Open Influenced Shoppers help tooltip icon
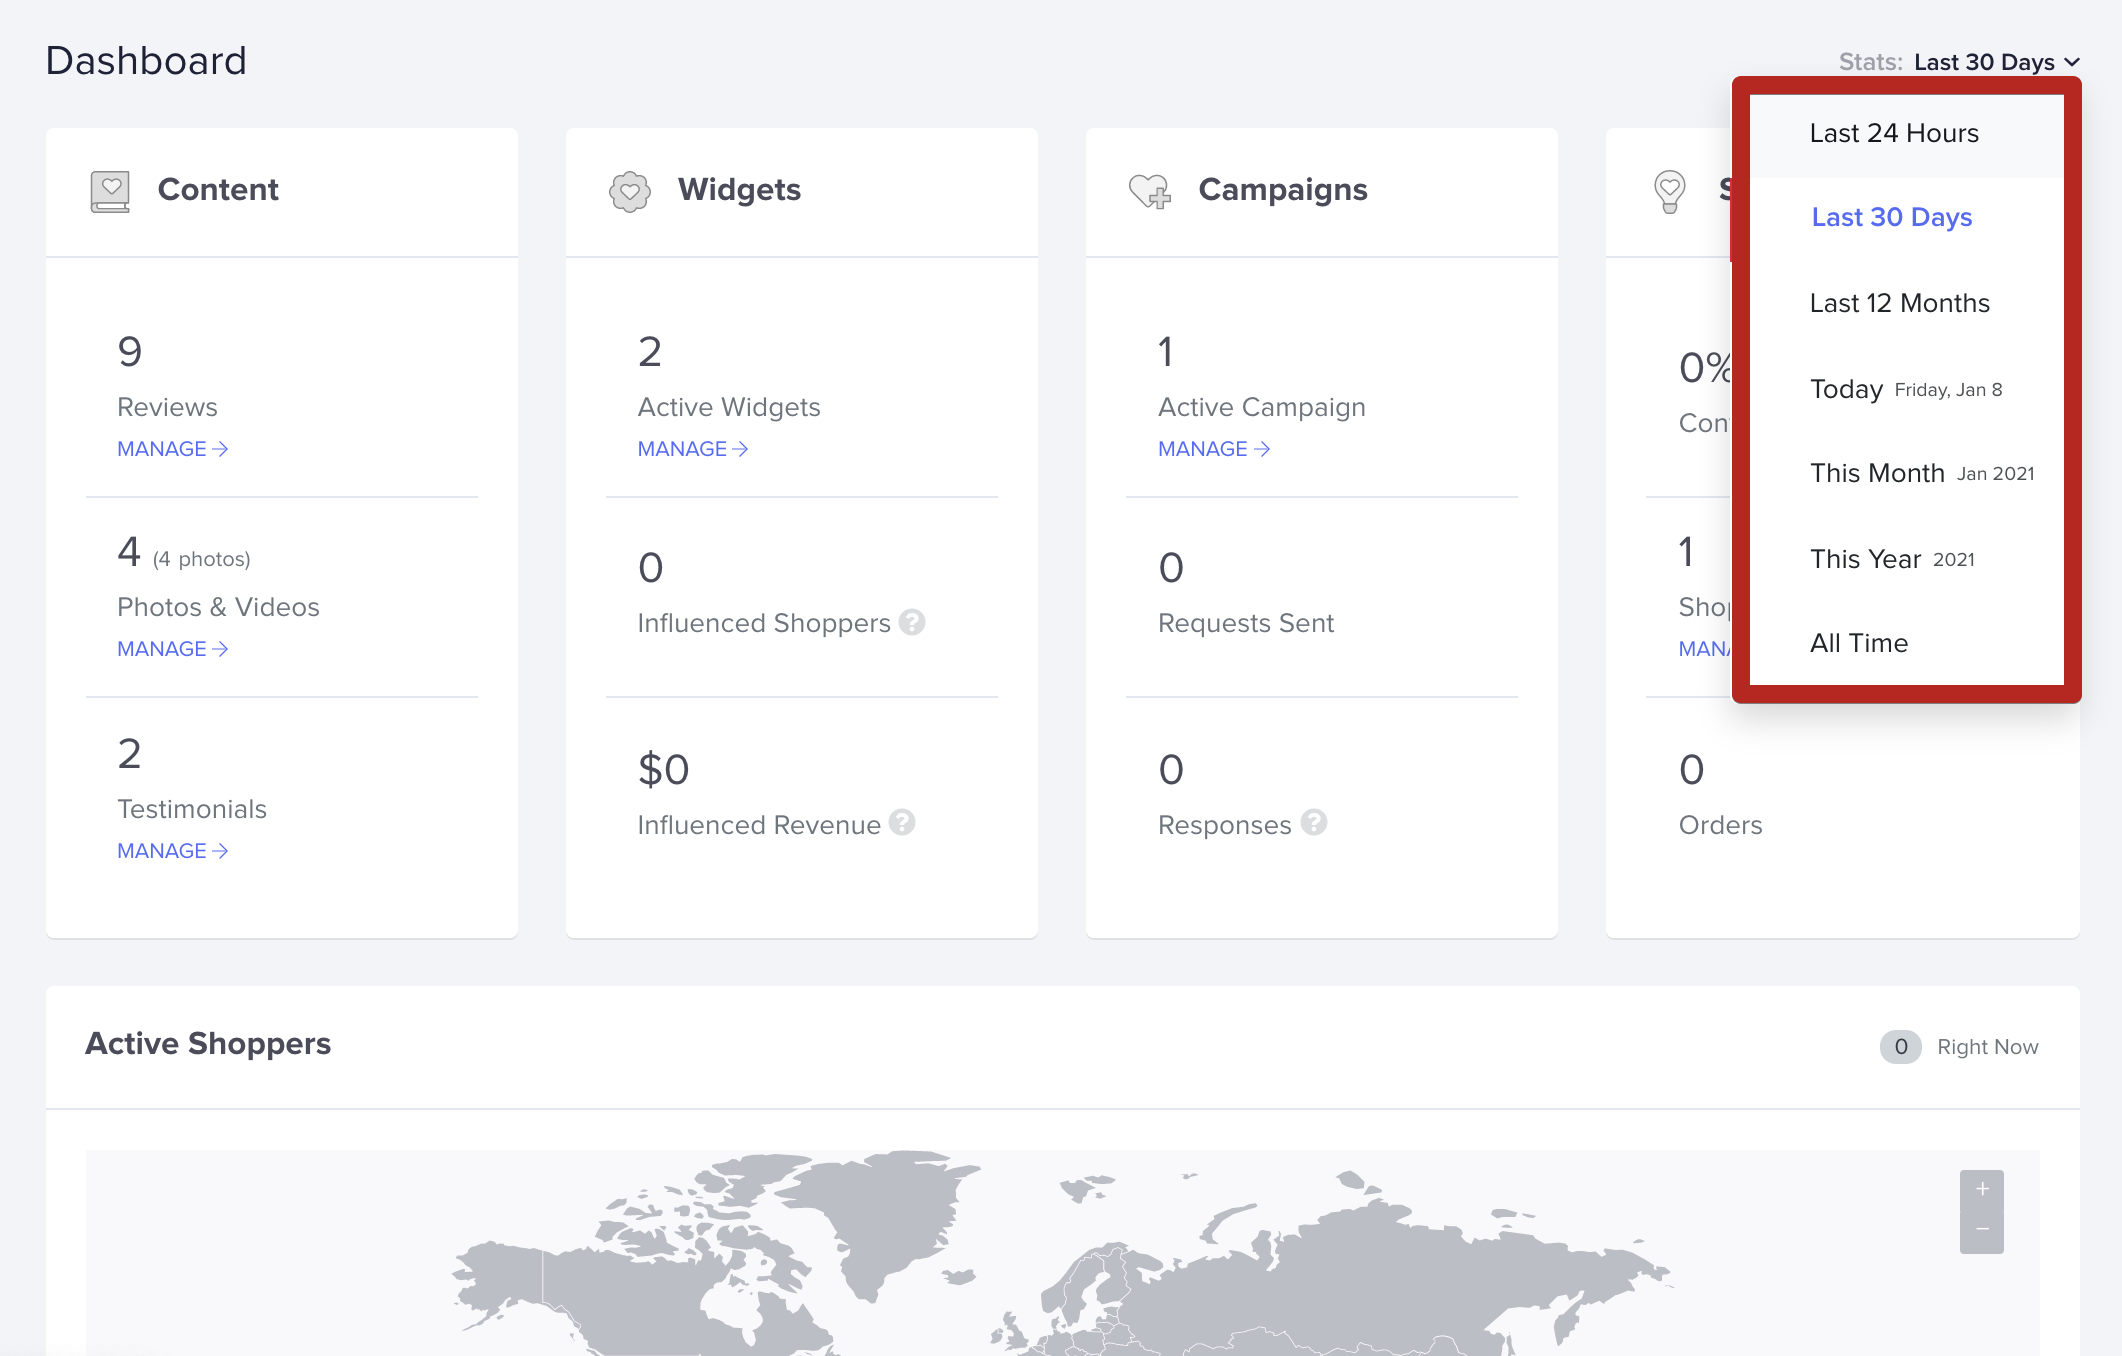The image size is (2122, 1356). tap(911, 622)
